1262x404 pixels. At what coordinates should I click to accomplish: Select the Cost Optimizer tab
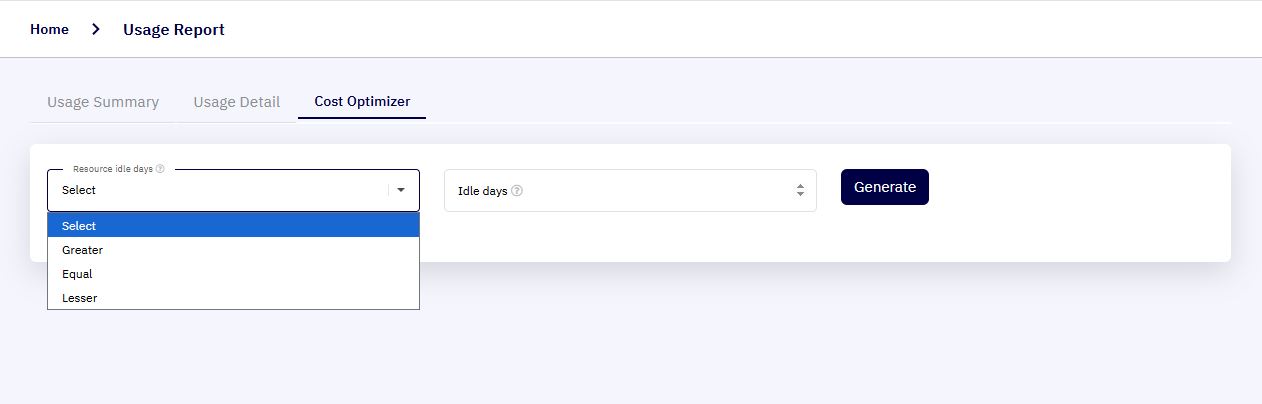(x=362, y=102)
